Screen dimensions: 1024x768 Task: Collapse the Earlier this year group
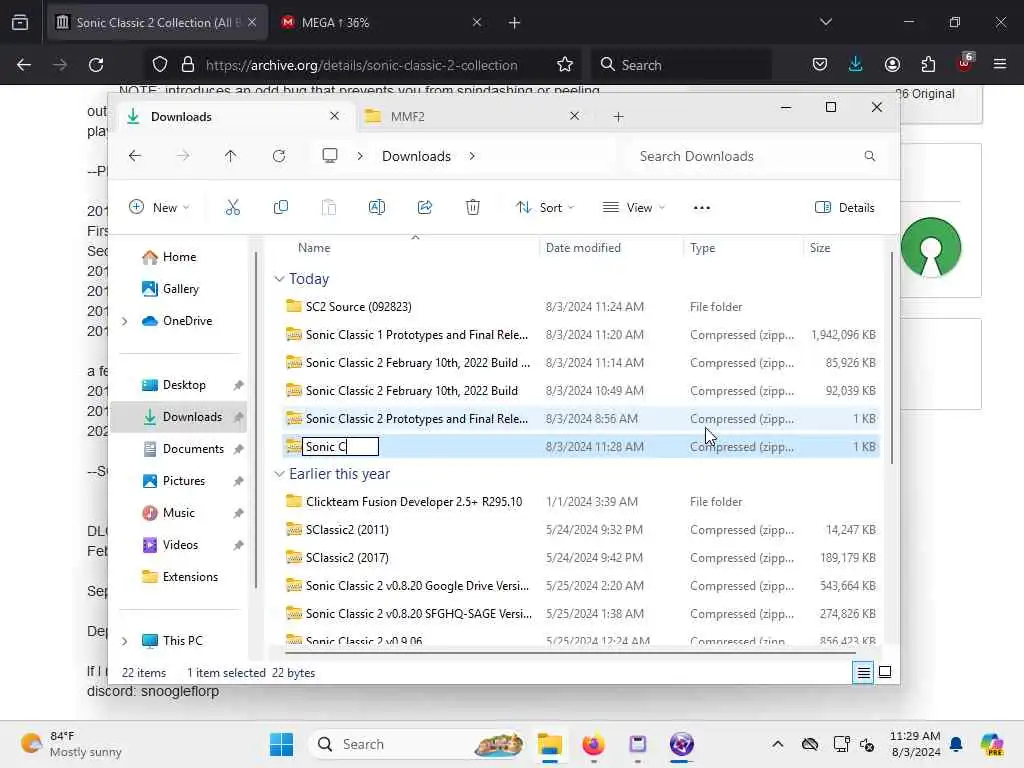280,473
